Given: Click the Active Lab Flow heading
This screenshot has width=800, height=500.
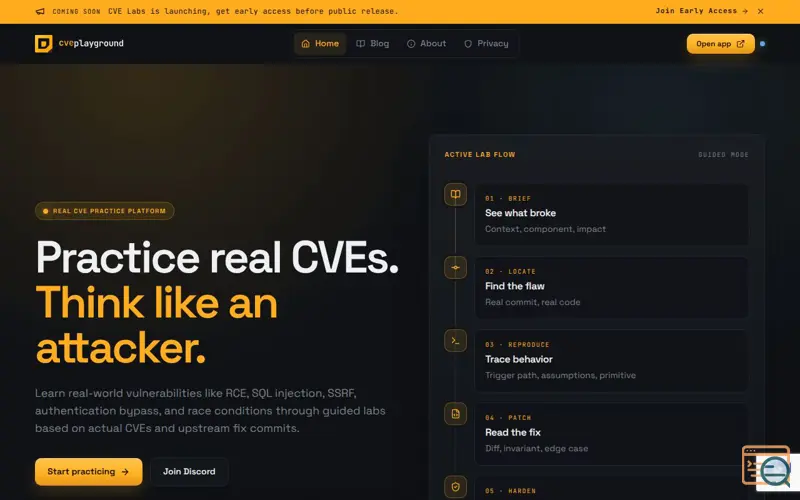Looking at the screenshot, I should 480,155.
